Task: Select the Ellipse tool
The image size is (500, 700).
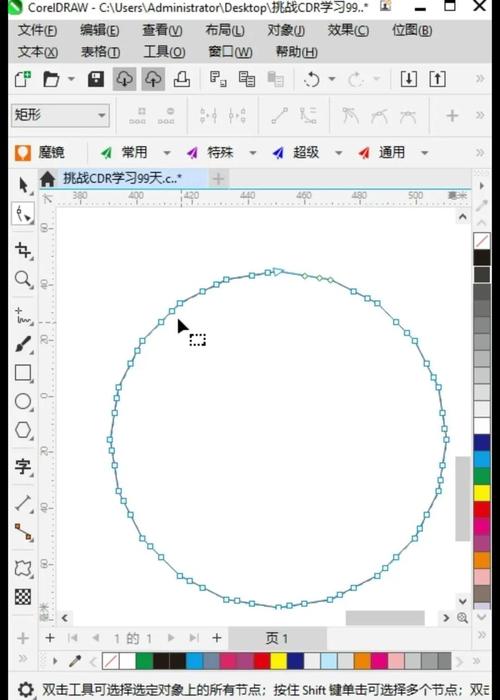Action: click(23, 402)
